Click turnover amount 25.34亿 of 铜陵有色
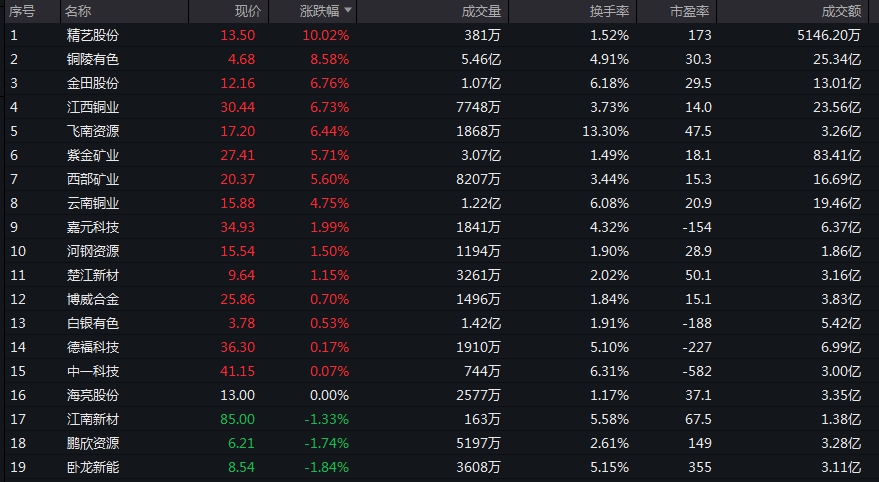This screenshot has height=482, width=879. (837, 59)
